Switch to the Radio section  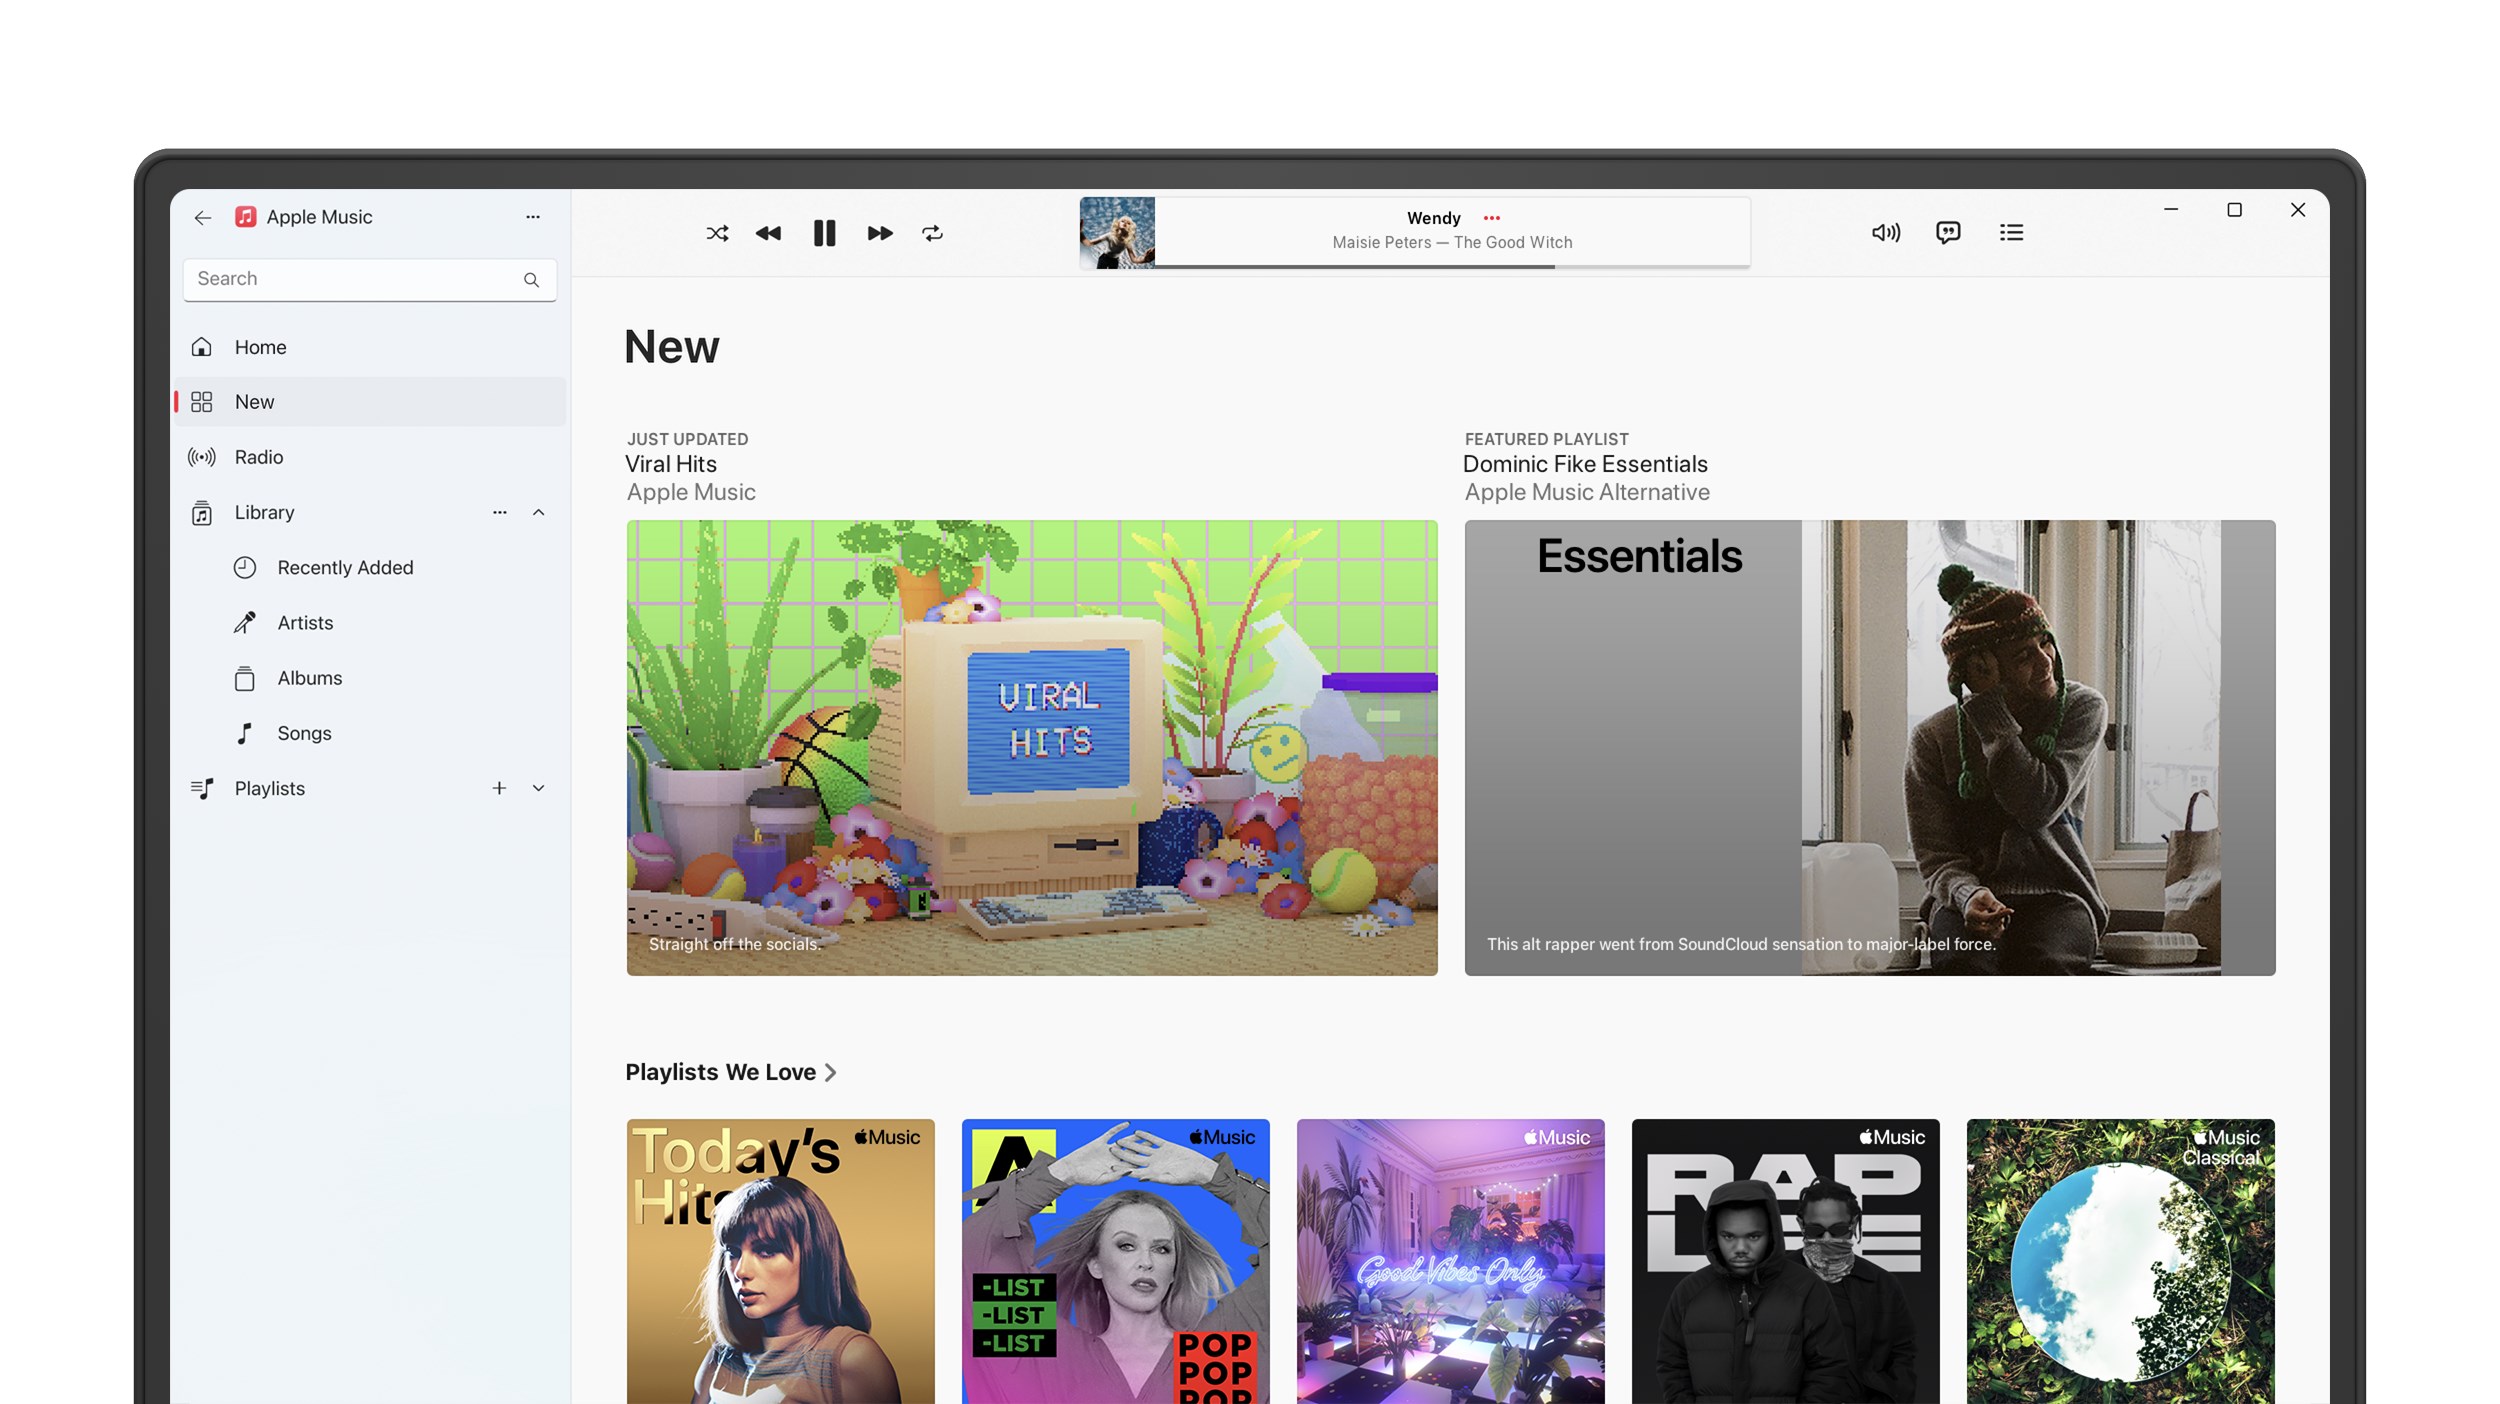tap(258, 457)
